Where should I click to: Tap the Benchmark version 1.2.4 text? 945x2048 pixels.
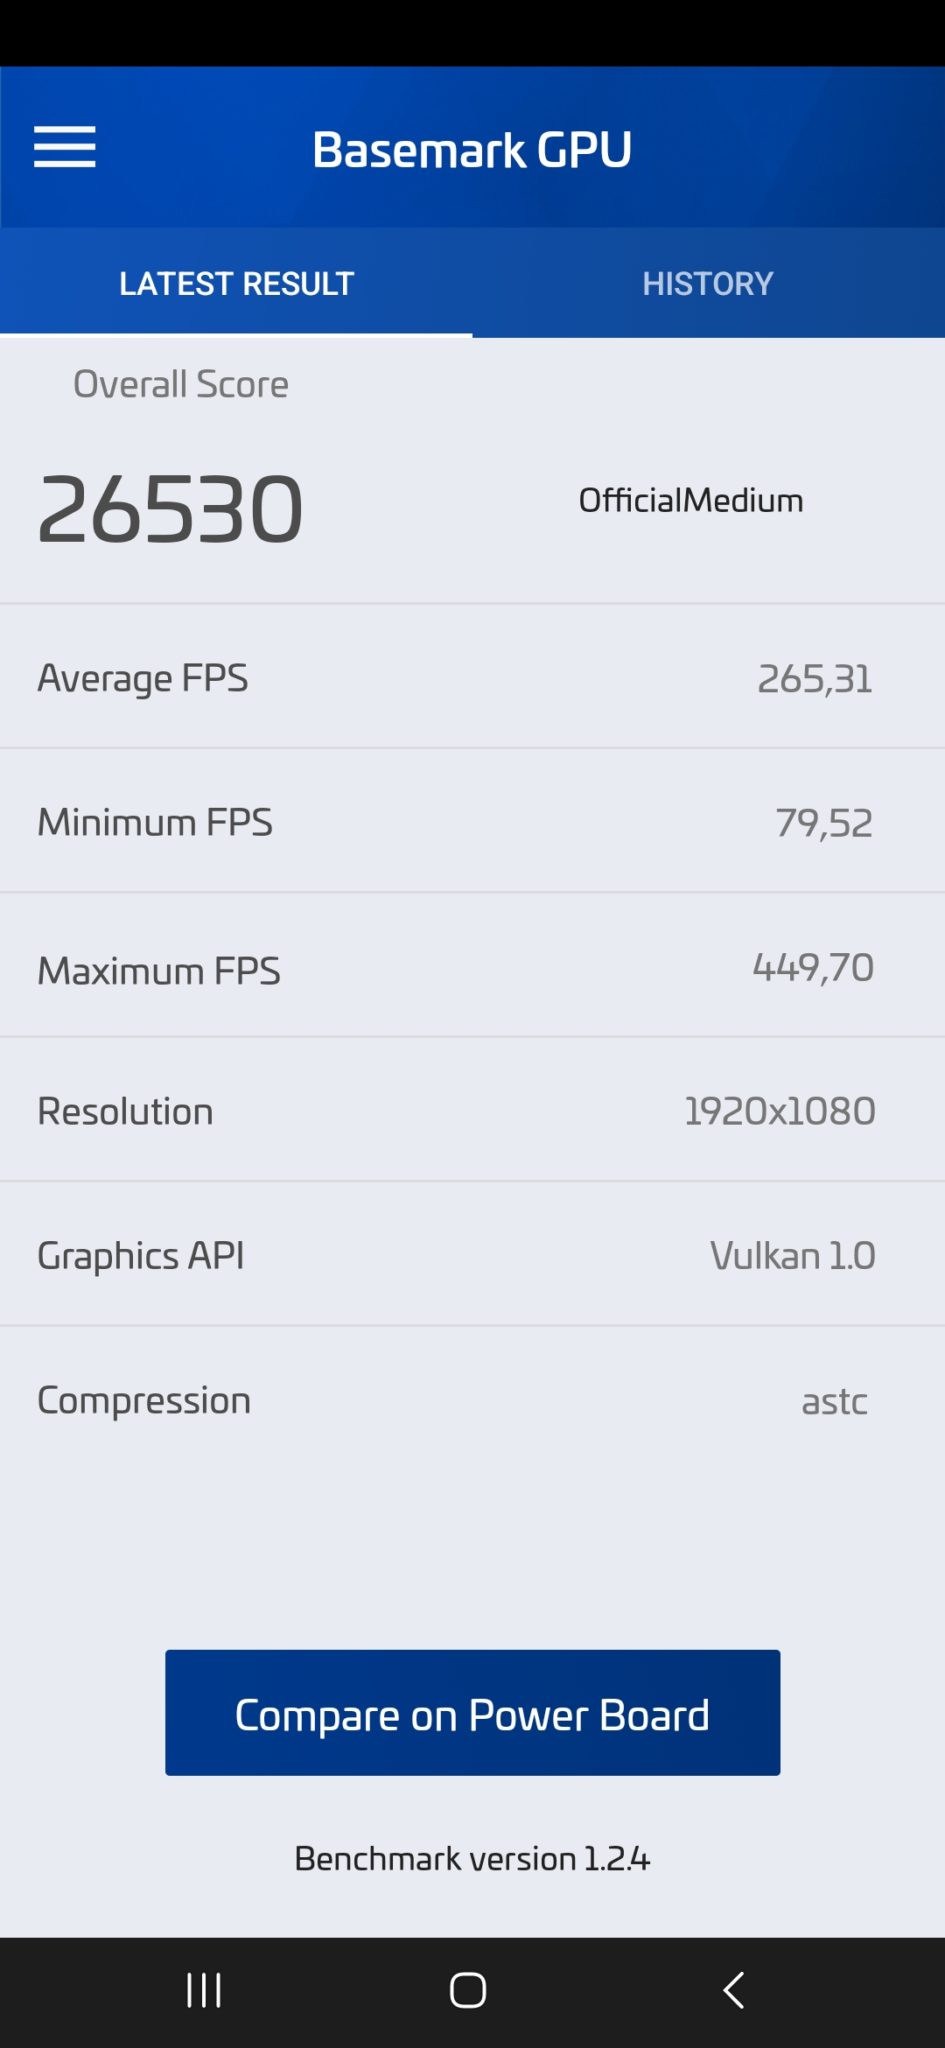[x=472, y=1858]
